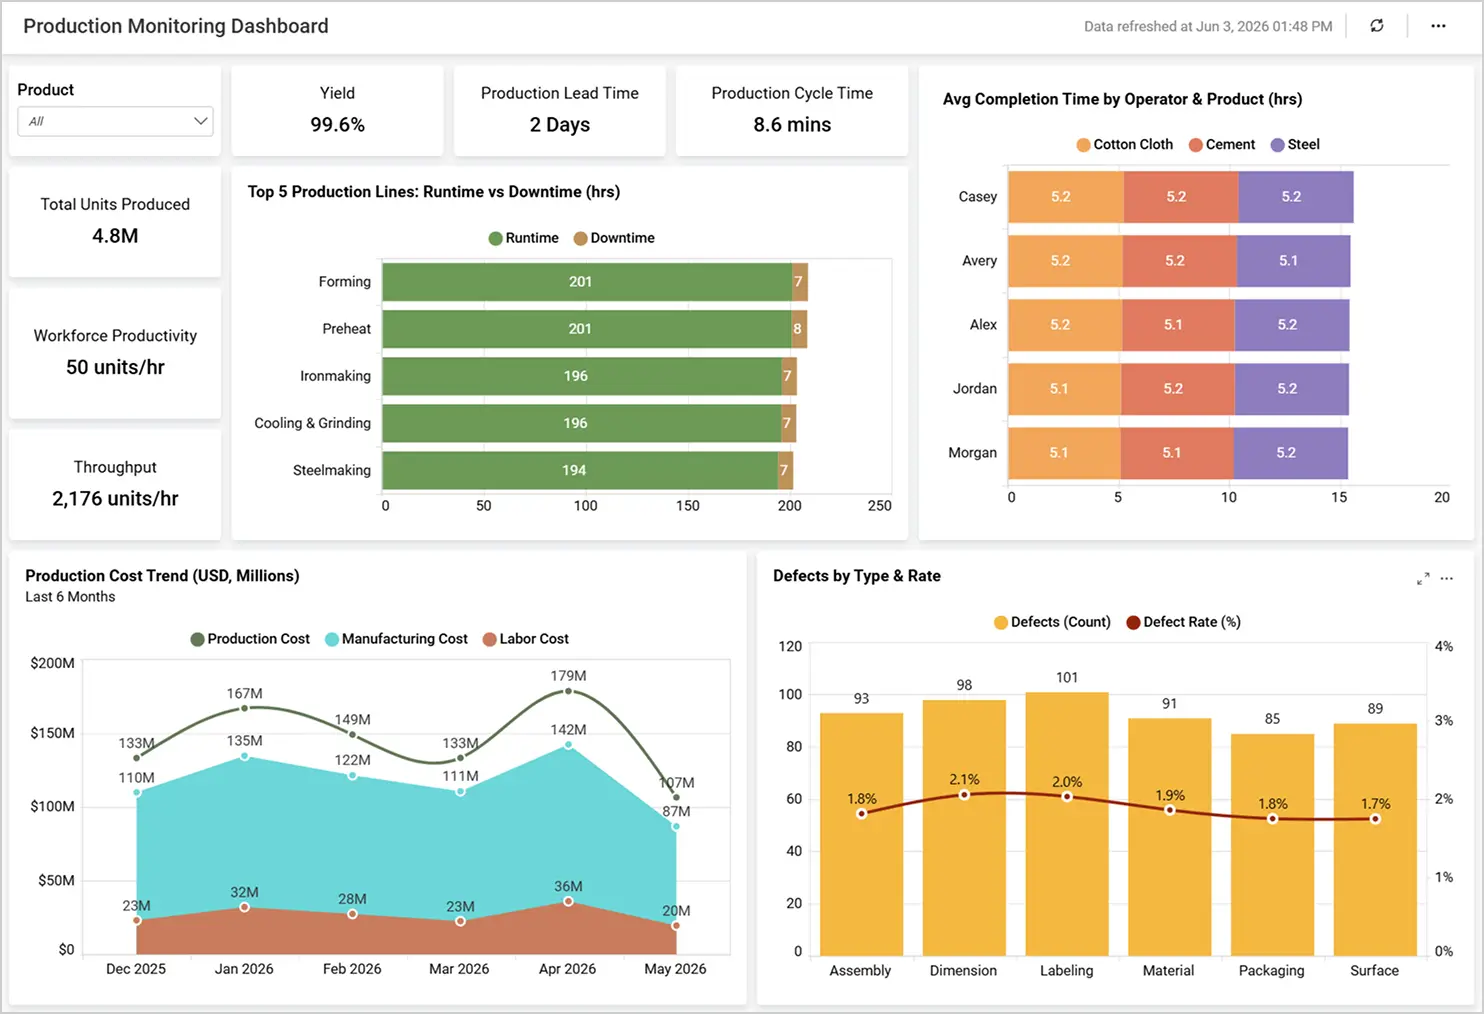Click the refresh data icon
Viewport: 1484px width, 1014px height.
[1377, 26]
